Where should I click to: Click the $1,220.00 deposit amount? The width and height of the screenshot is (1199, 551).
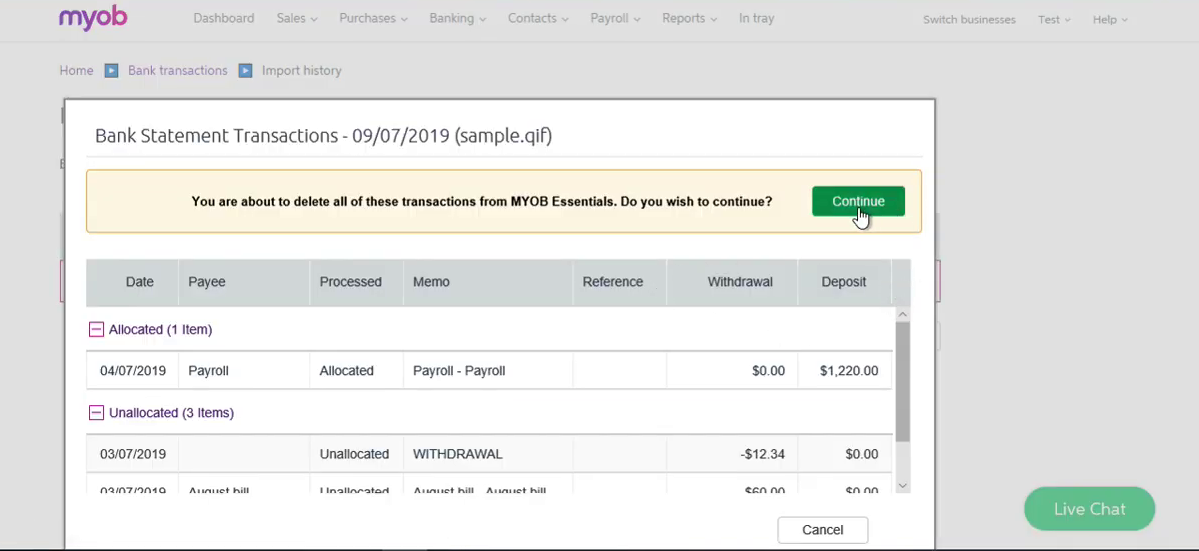pos(849,371)
